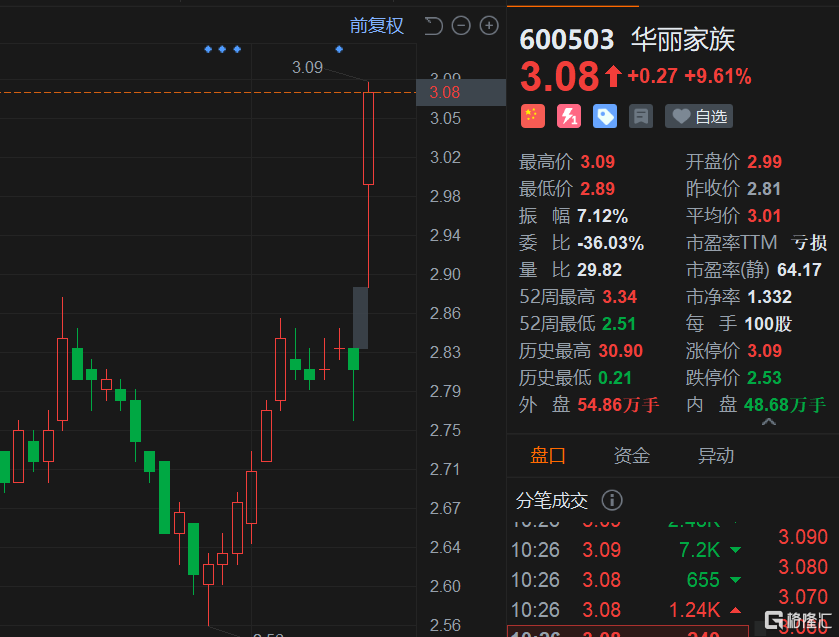The width and height of the screenshot is (839, 637).
Task: Click the +9.61% change percentage
Action: [x=718, y=77]
